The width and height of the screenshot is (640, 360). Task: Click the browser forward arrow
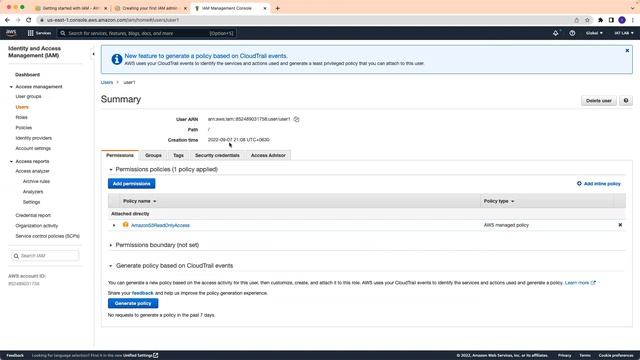coord(18,20)
